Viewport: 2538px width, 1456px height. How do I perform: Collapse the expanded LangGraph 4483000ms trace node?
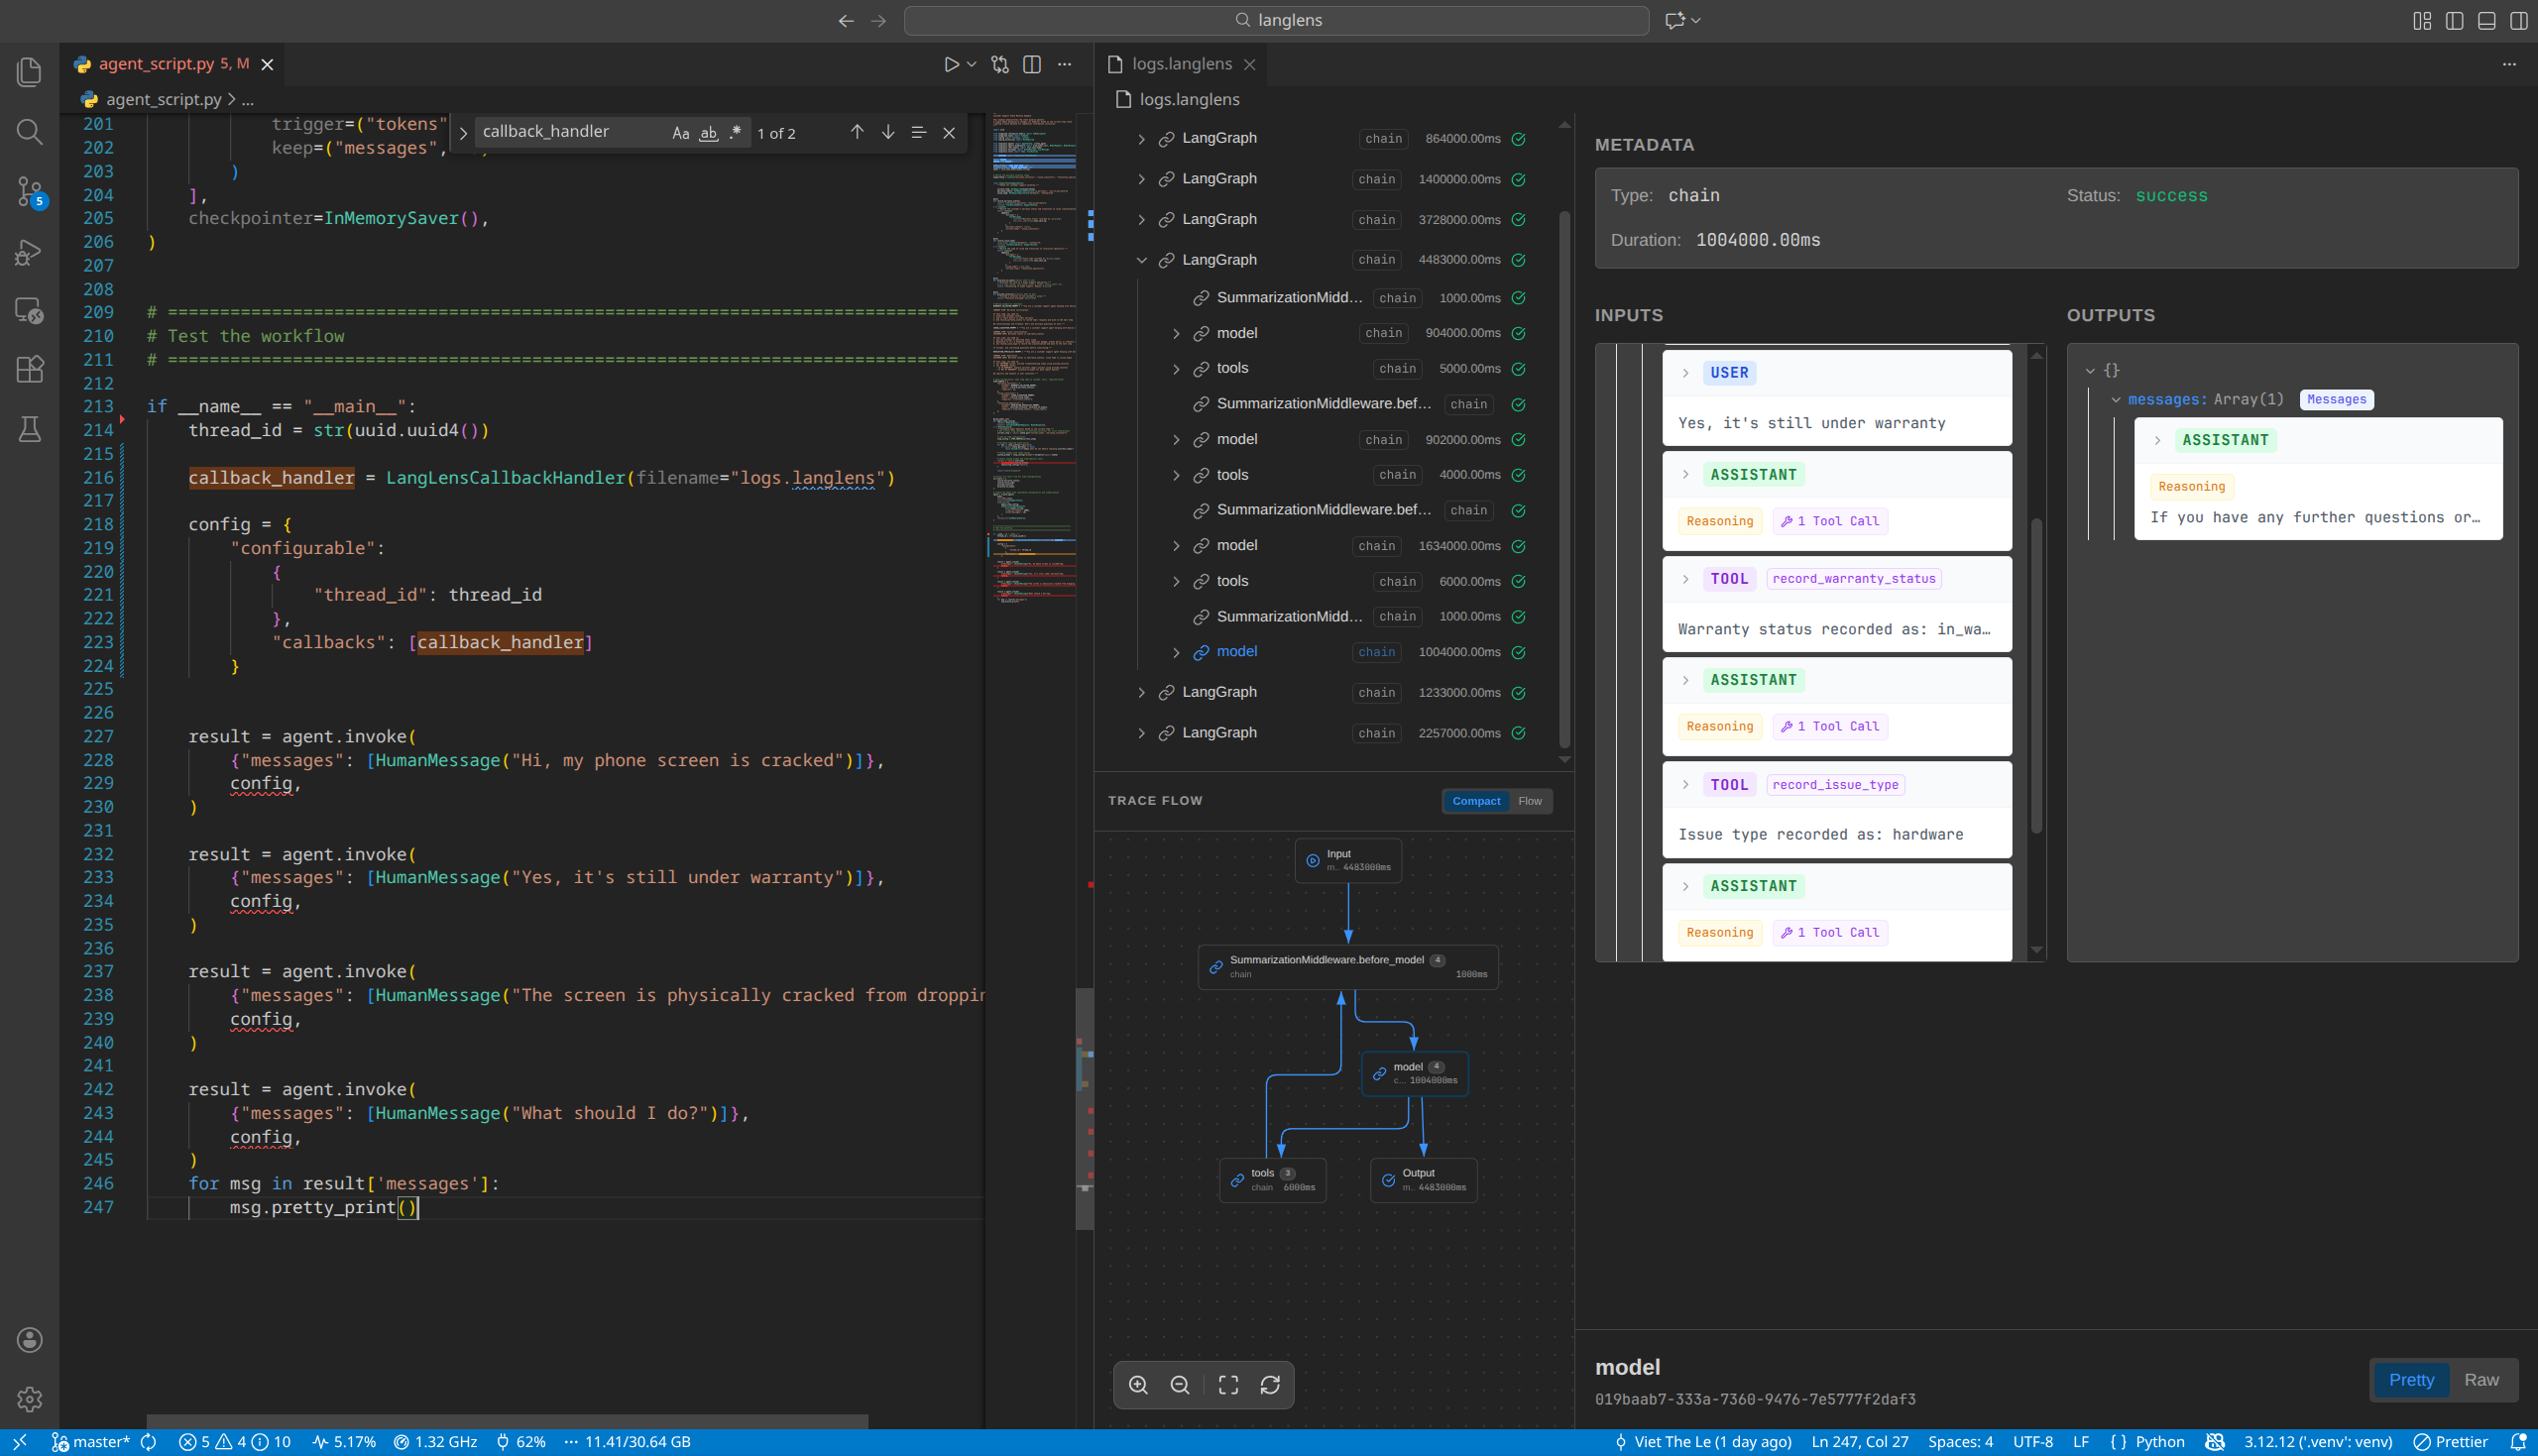click(1142, 259)
